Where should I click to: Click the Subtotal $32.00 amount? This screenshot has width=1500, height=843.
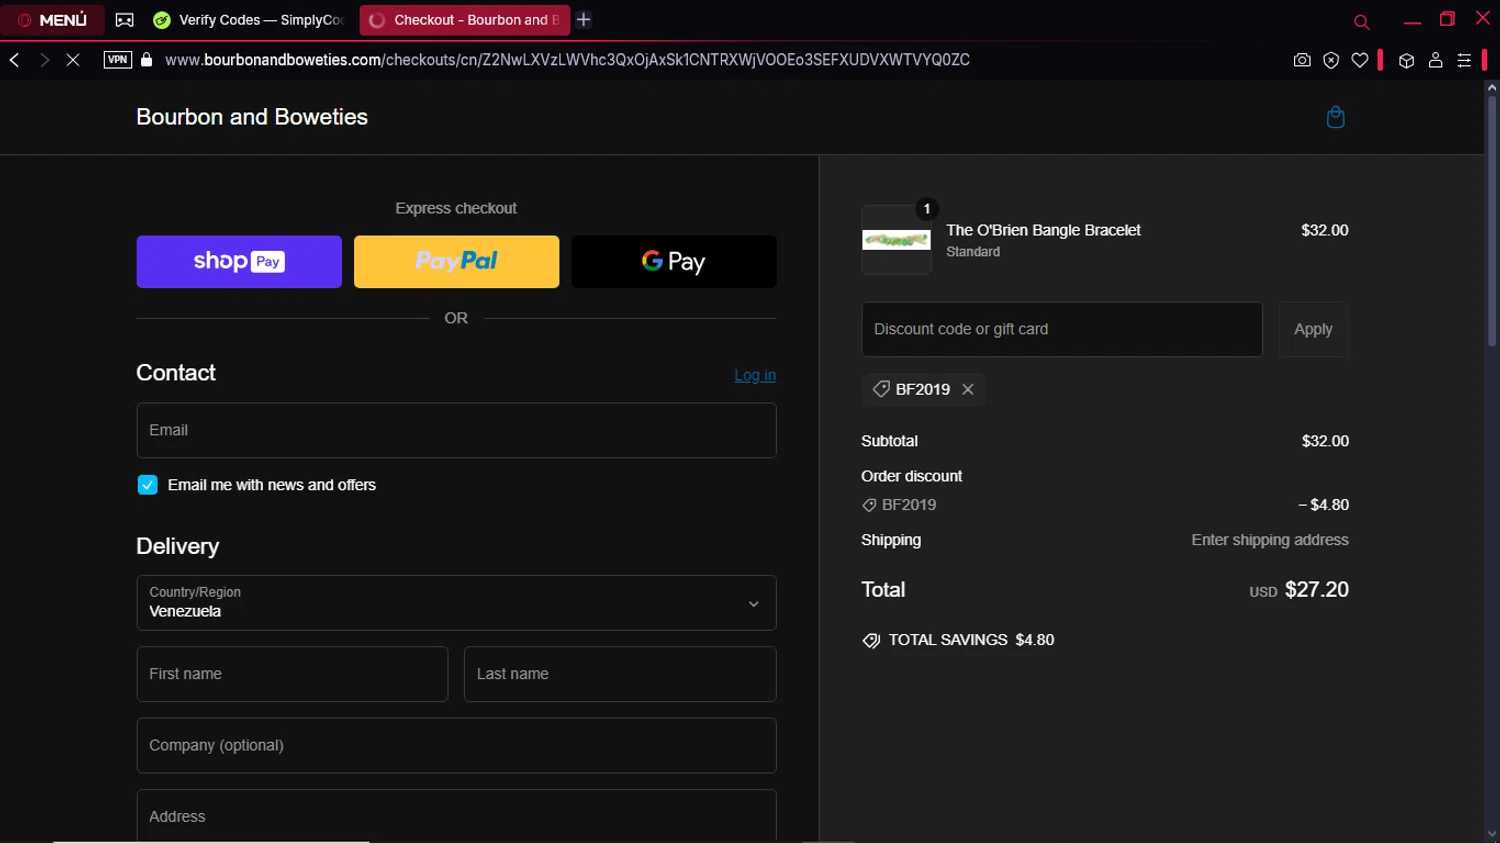point(1325,441)
